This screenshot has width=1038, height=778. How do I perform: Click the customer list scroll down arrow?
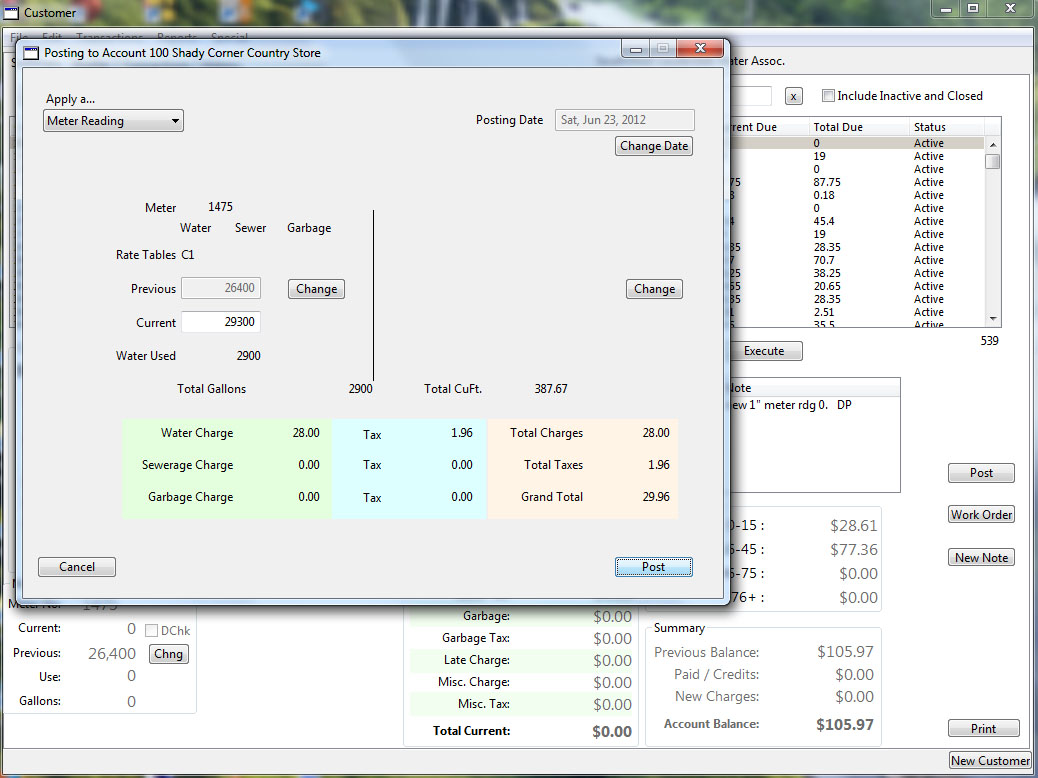click(992, 319)
